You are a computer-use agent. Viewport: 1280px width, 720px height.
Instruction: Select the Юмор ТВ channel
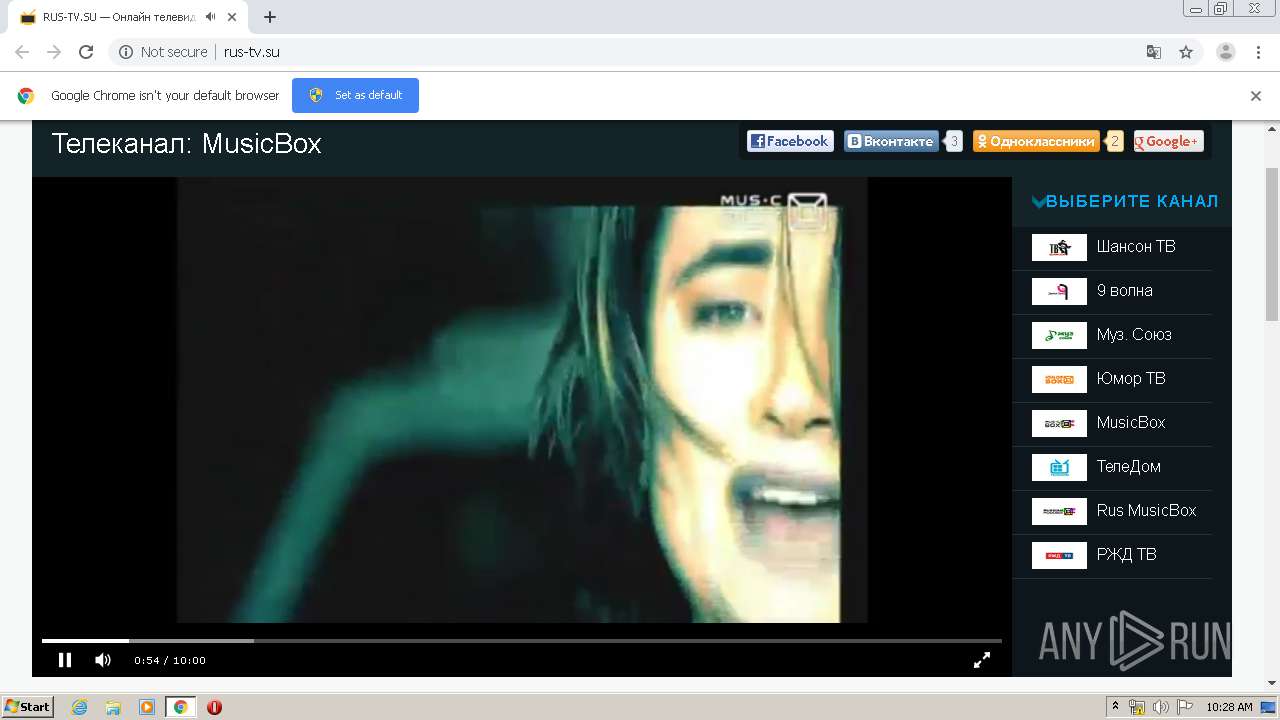[x=1131, y=379]
